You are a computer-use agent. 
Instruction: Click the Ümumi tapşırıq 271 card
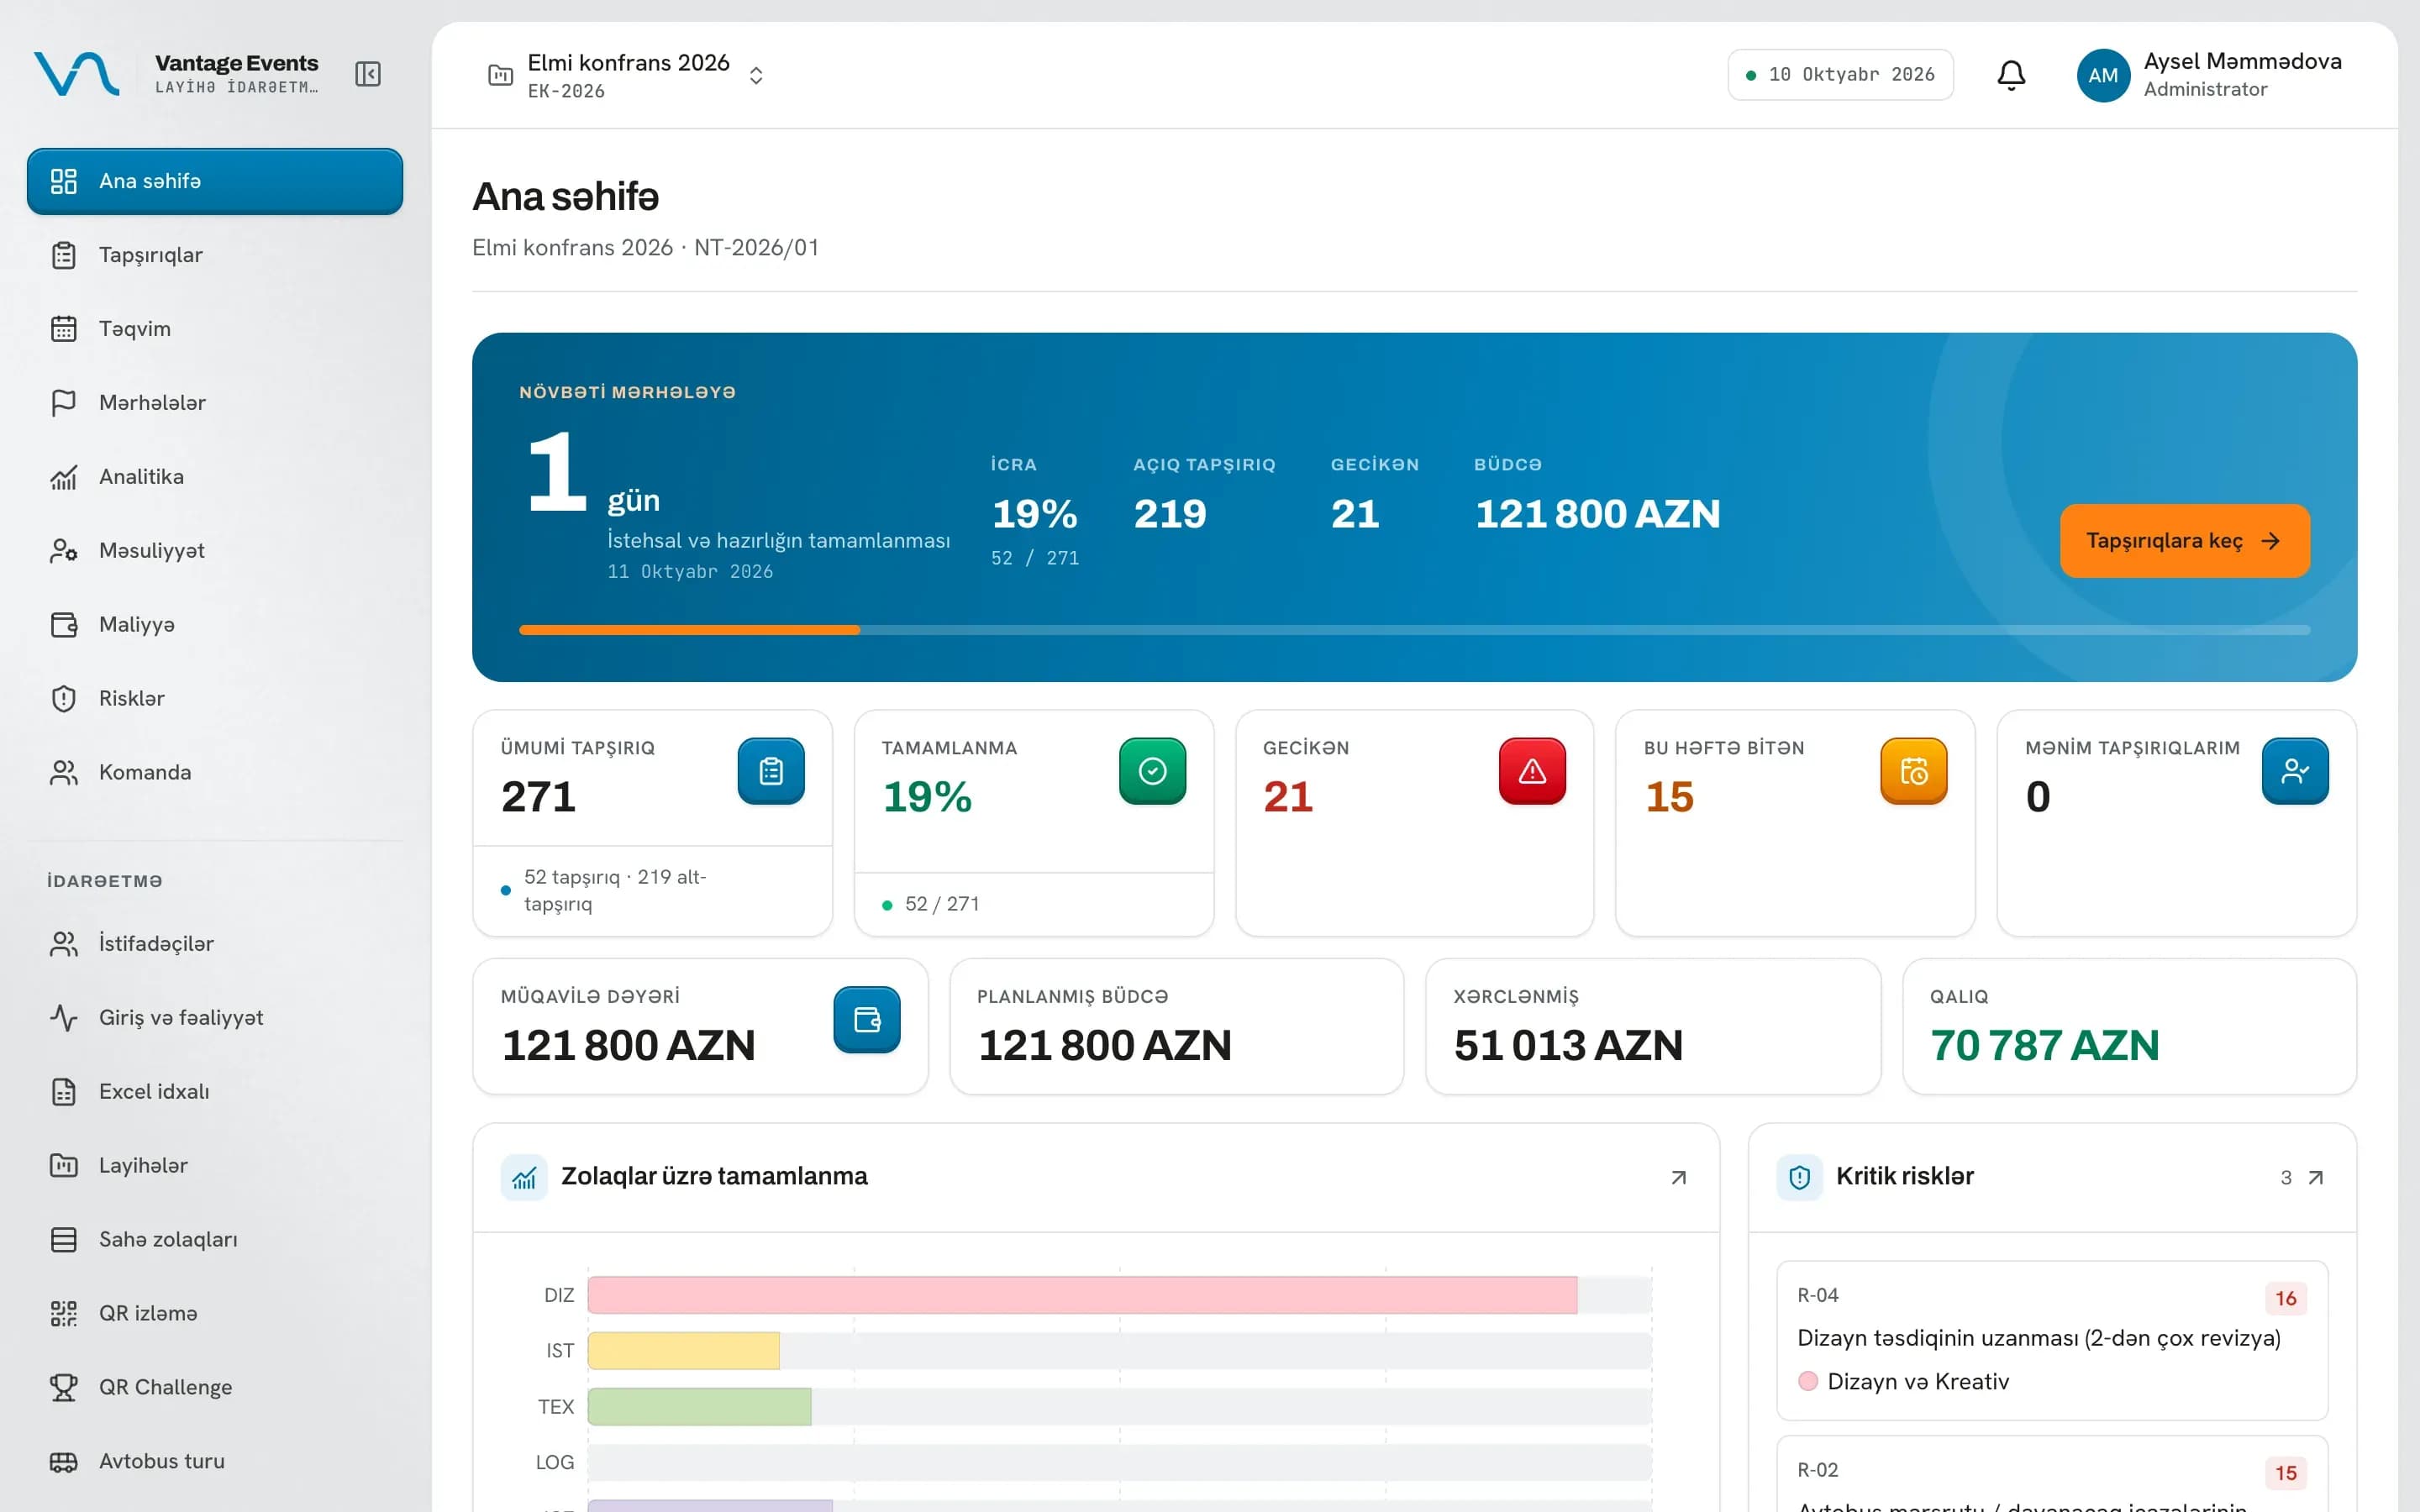point(652,823)
